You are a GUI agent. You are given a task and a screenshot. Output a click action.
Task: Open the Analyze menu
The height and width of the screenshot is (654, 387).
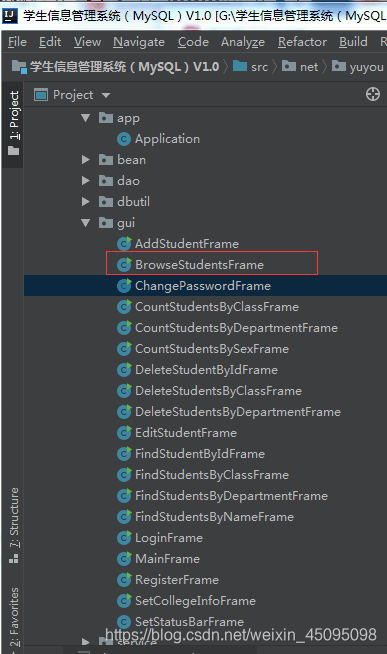243,42
